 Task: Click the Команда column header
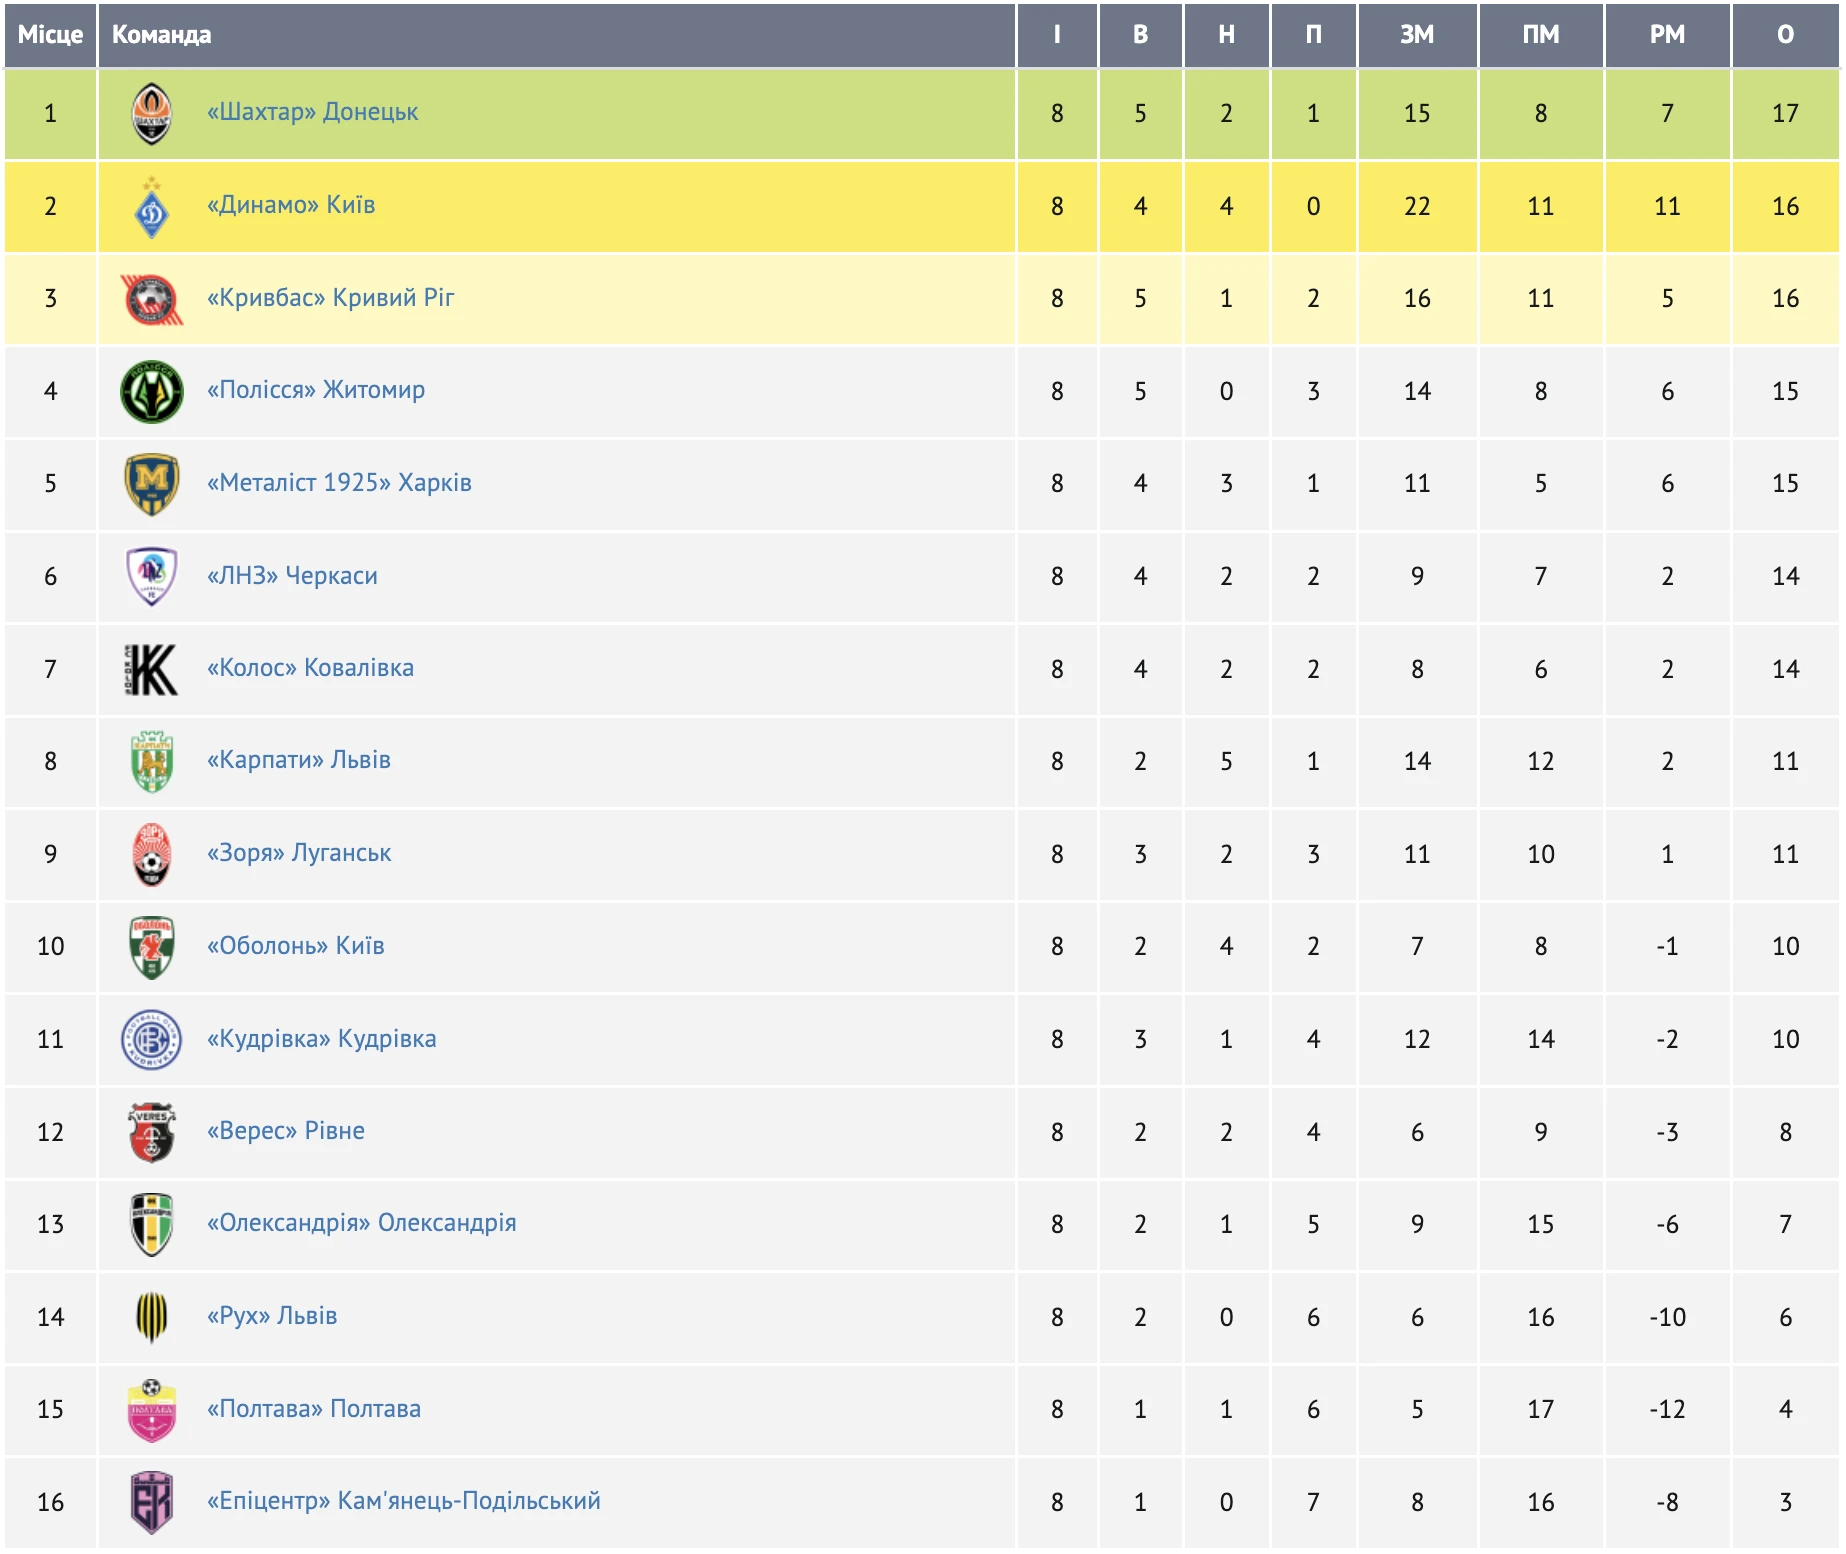coord(162,35)
